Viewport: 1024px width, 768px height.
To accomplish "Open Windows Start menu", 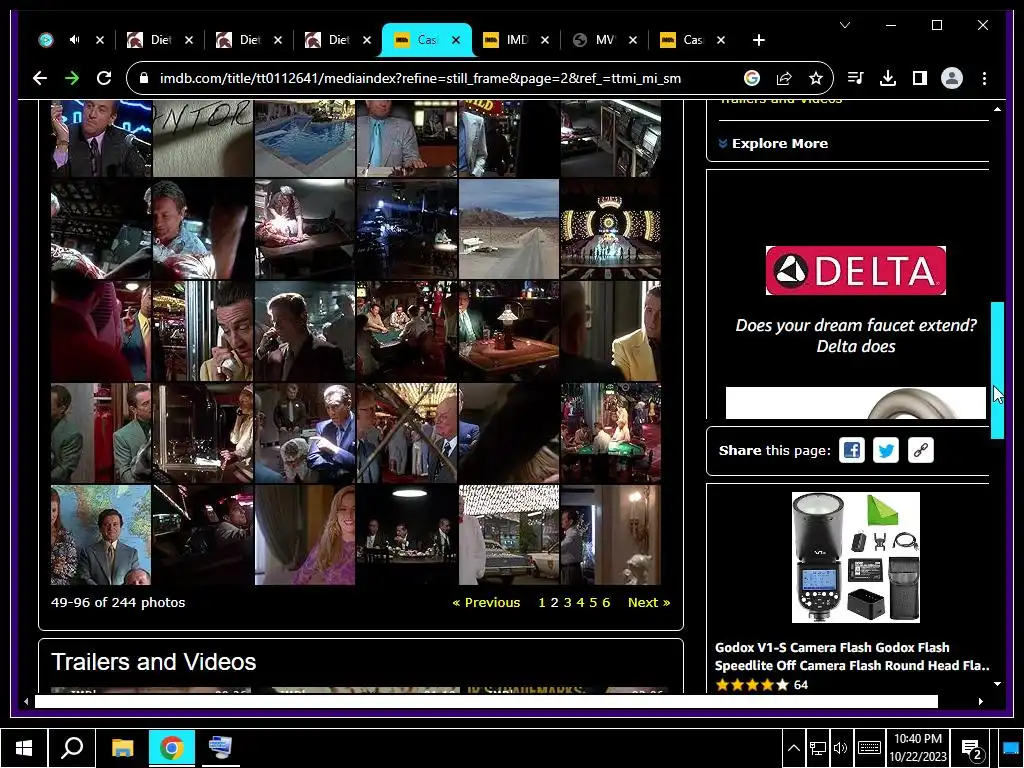I will [x=24, y=747].
